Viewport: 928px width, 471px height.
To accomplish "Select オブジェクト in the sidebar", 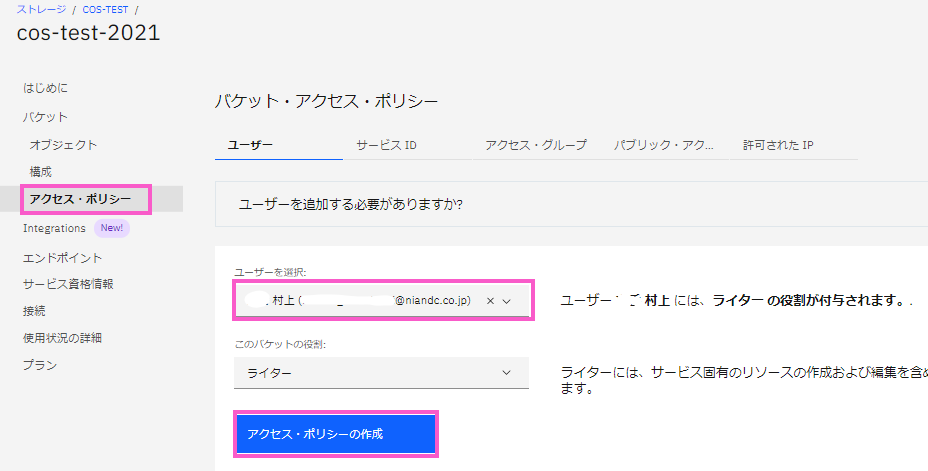I will click(x=63, y=144).
